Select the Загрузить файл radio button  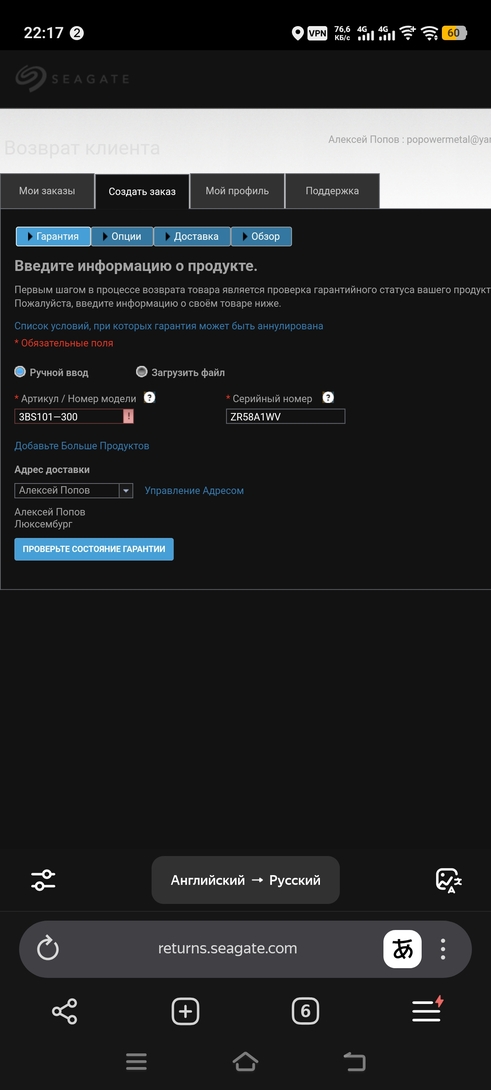142,372
